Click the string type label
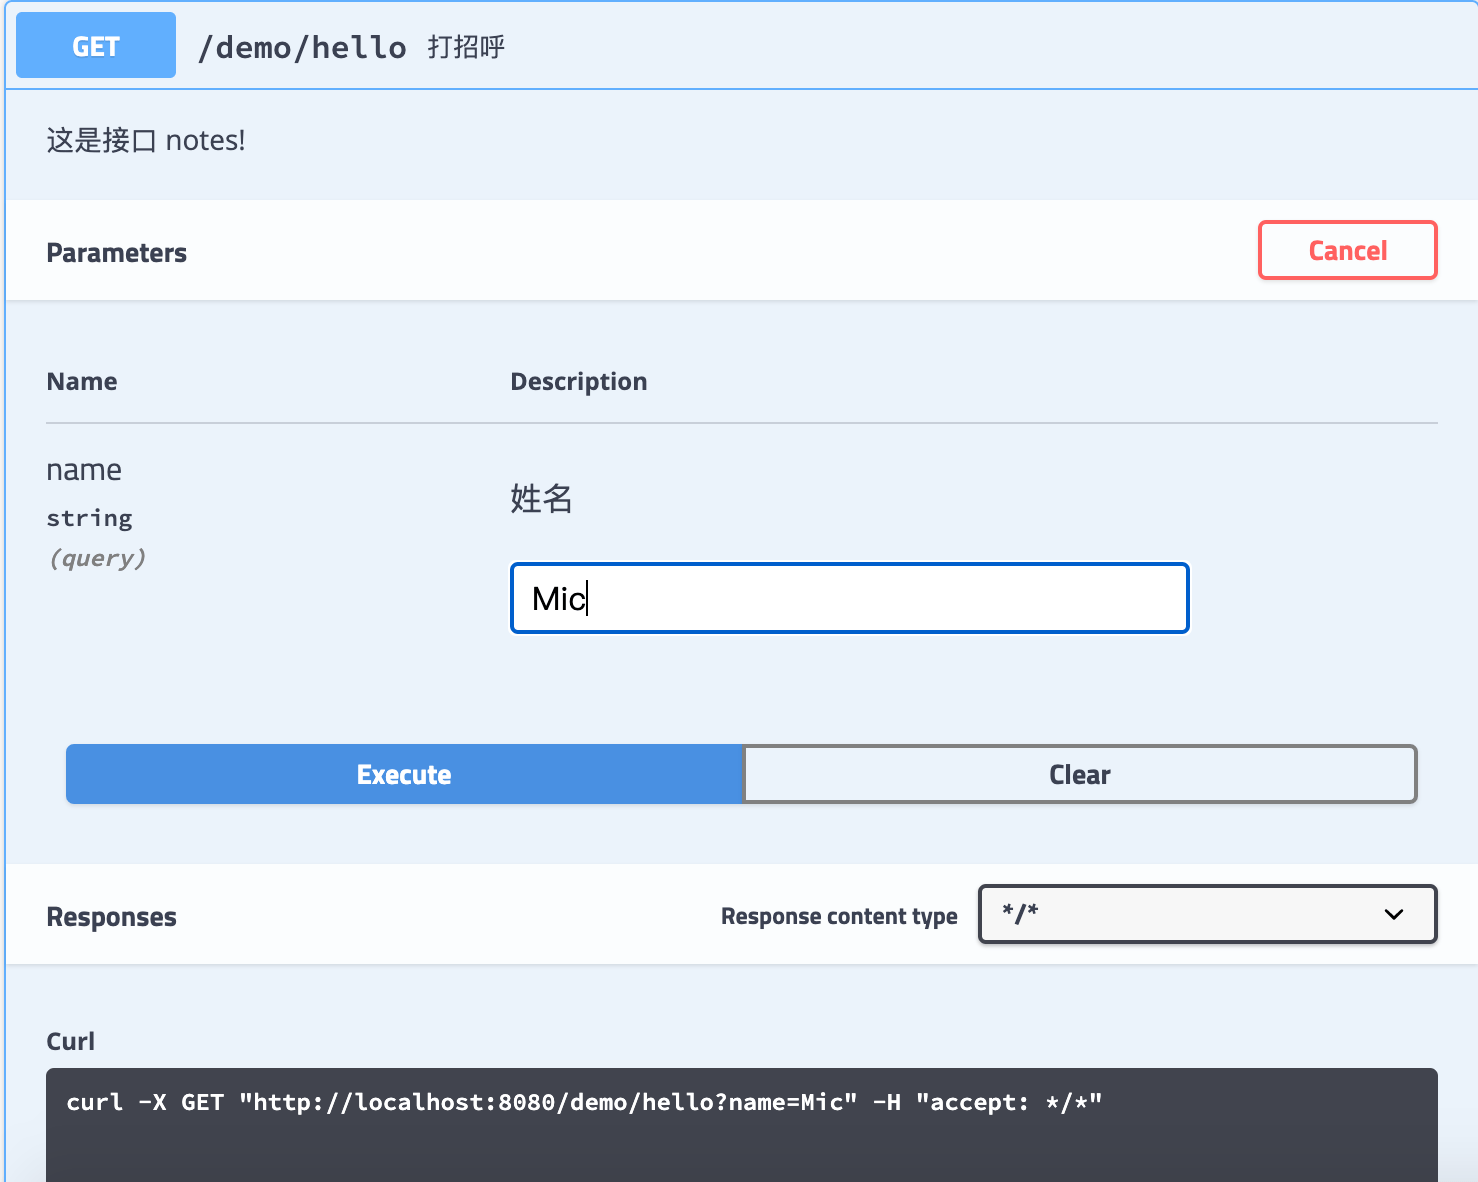The height and width of the screenshot is (1182, 1478). pyautogui.click(x=90, y=518)
